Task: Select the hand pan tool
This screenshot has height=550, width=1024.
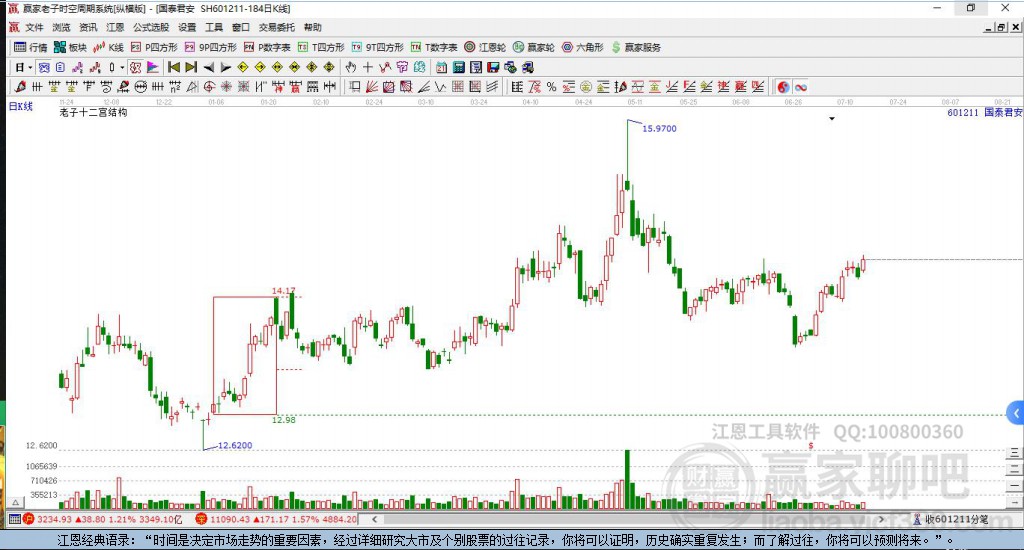Action: click(351, 67)
